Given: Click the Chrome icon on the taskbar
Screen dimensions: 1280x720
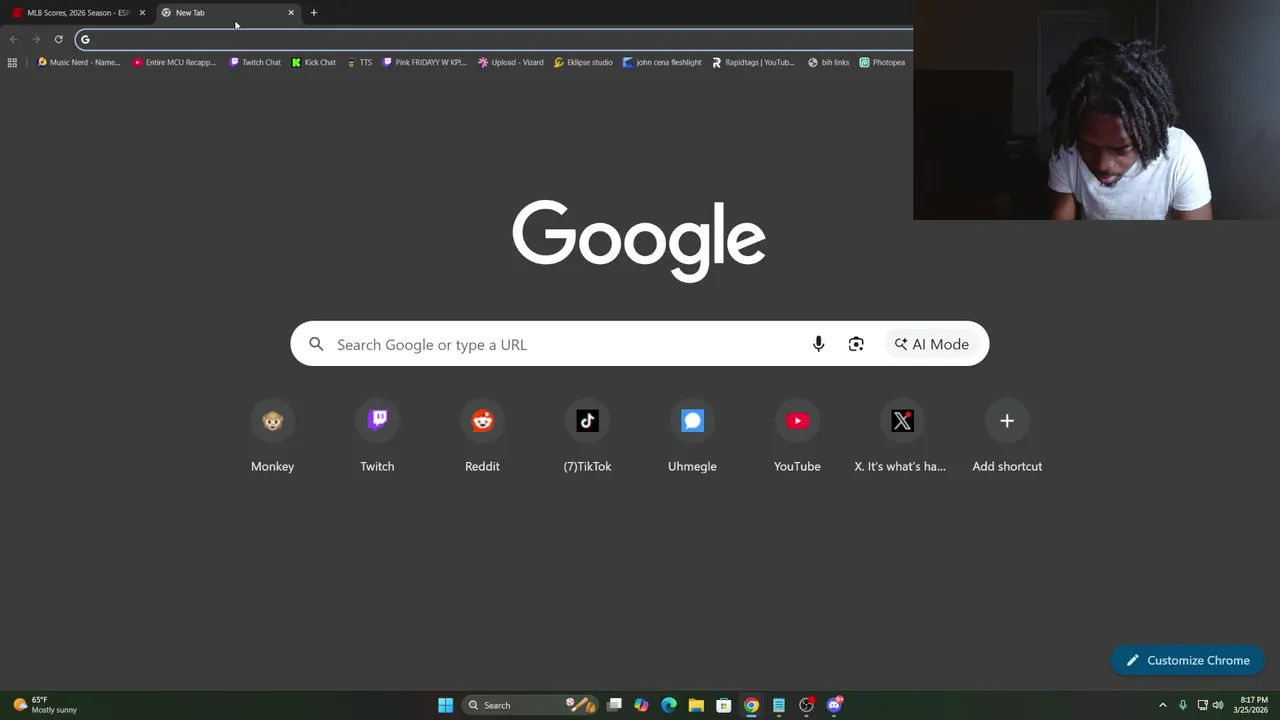Looking at the screenshot, I should click(x=751, y=705).
